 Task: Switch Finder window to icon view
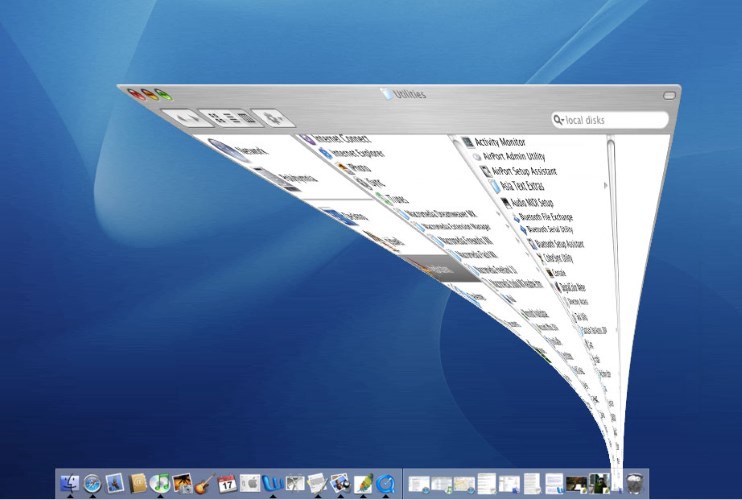211,116
